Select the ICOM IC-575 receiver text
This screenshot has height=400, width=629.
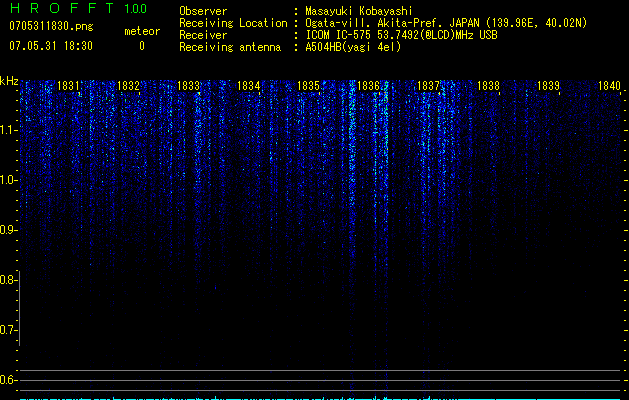click(401, 35)
